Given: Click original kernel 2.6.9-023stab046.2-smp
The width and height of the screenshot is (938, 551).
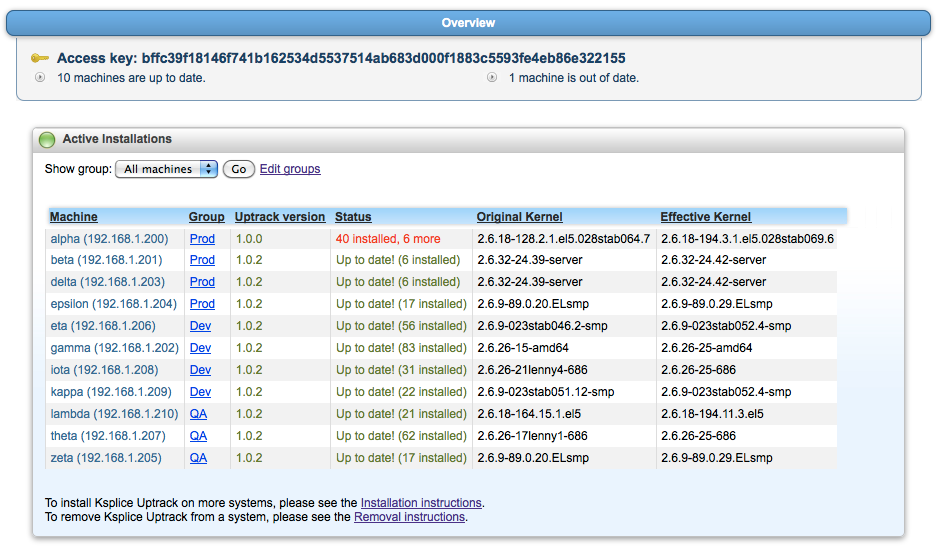Looking at the screenshot, I should coord(542,326).
